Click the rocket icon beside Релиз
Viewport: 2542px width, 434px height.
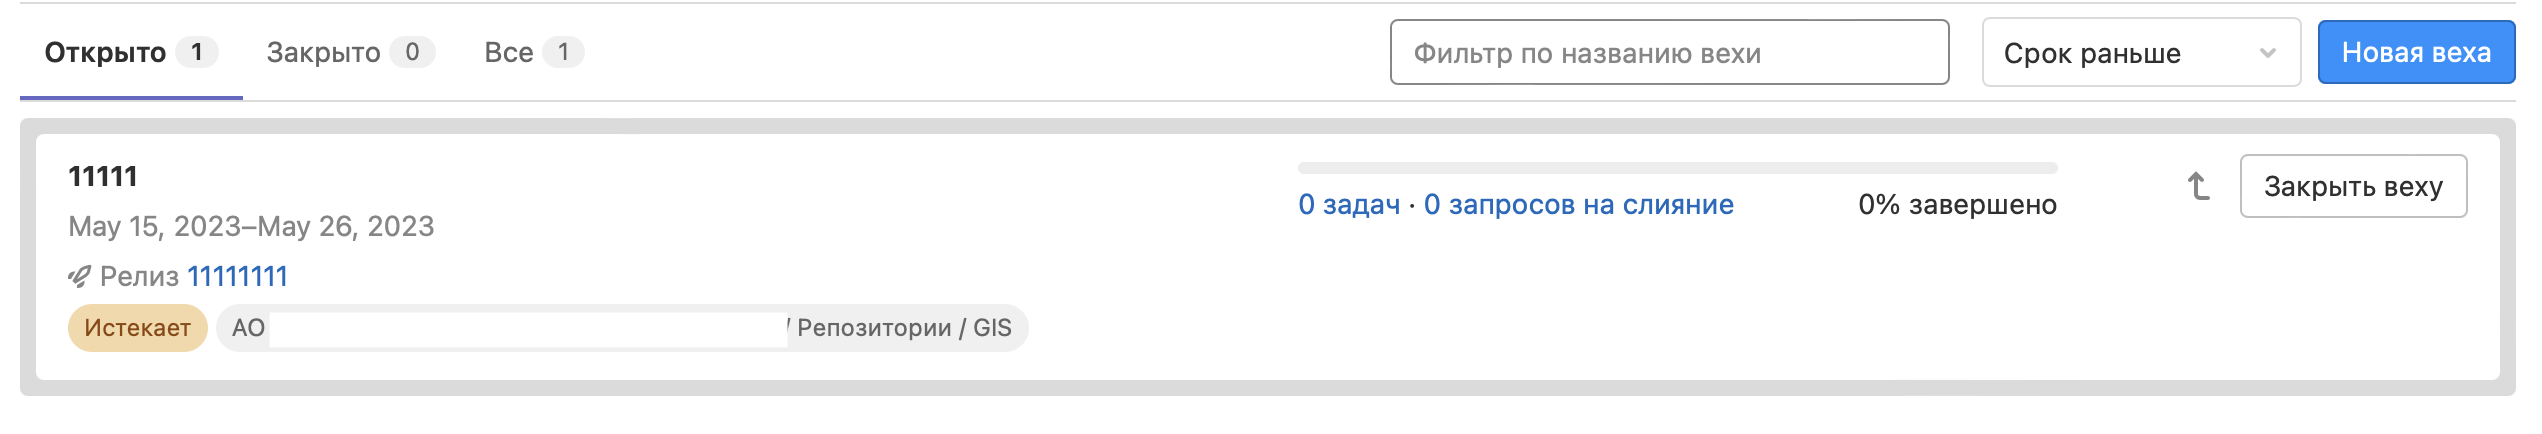pos(79,277)
